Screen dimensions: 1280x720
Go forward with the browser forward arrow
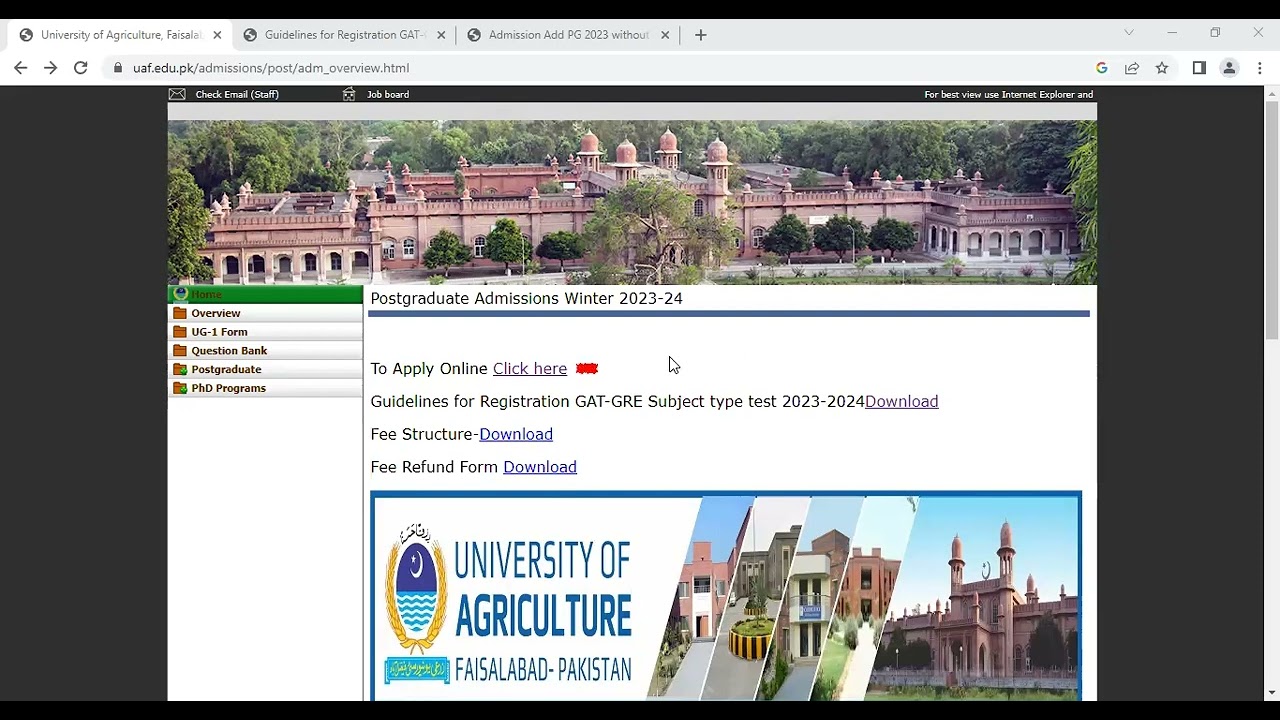click(x=50, y=68)
